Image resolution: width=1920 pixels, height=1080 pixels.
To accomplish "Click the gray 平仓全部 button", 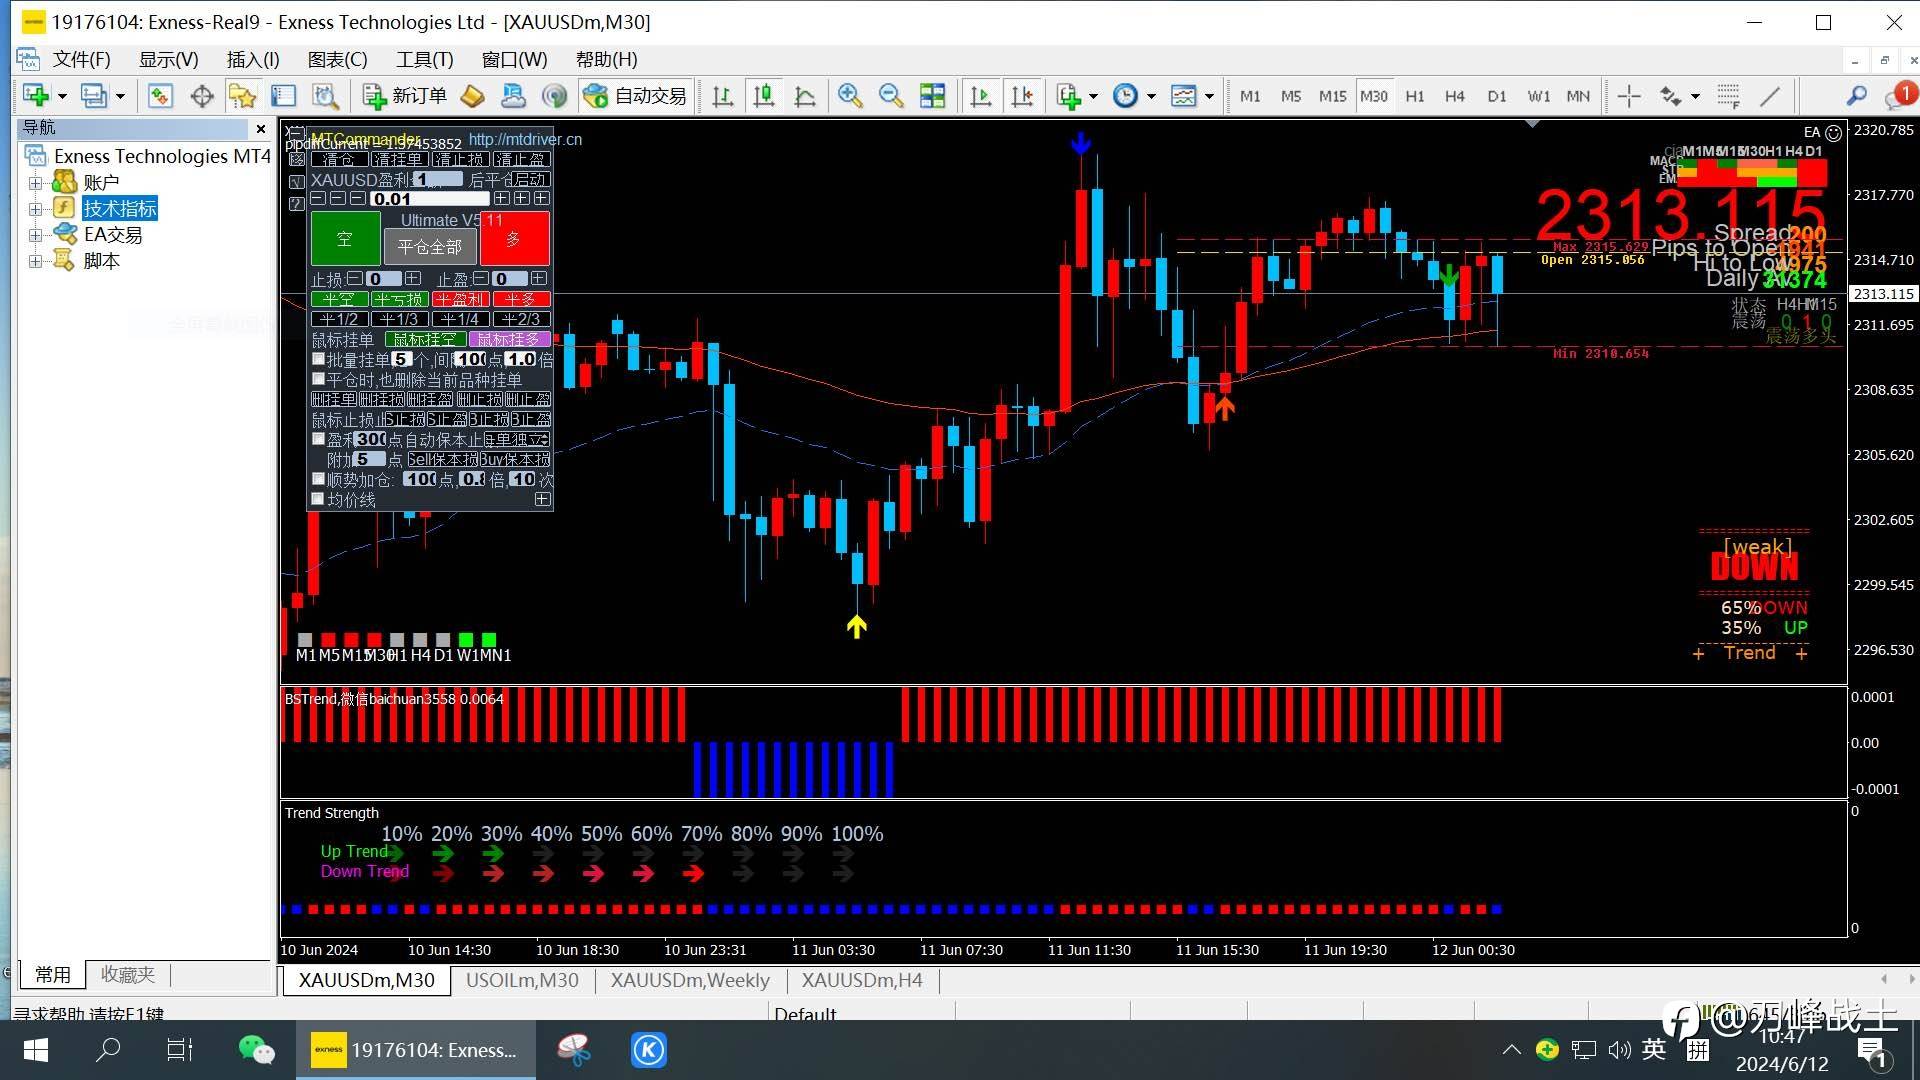I will [429, 246].
